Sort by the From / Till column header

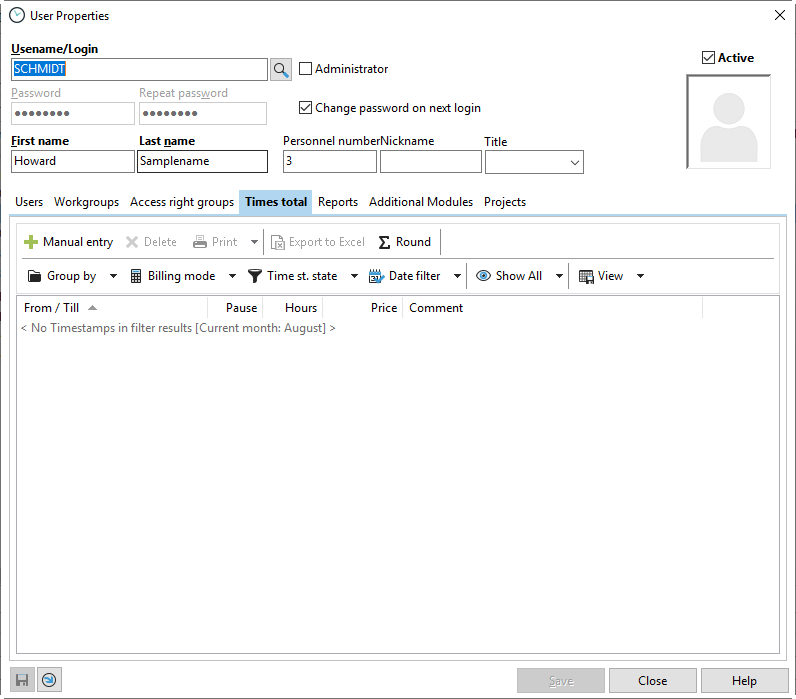(52, 308)
